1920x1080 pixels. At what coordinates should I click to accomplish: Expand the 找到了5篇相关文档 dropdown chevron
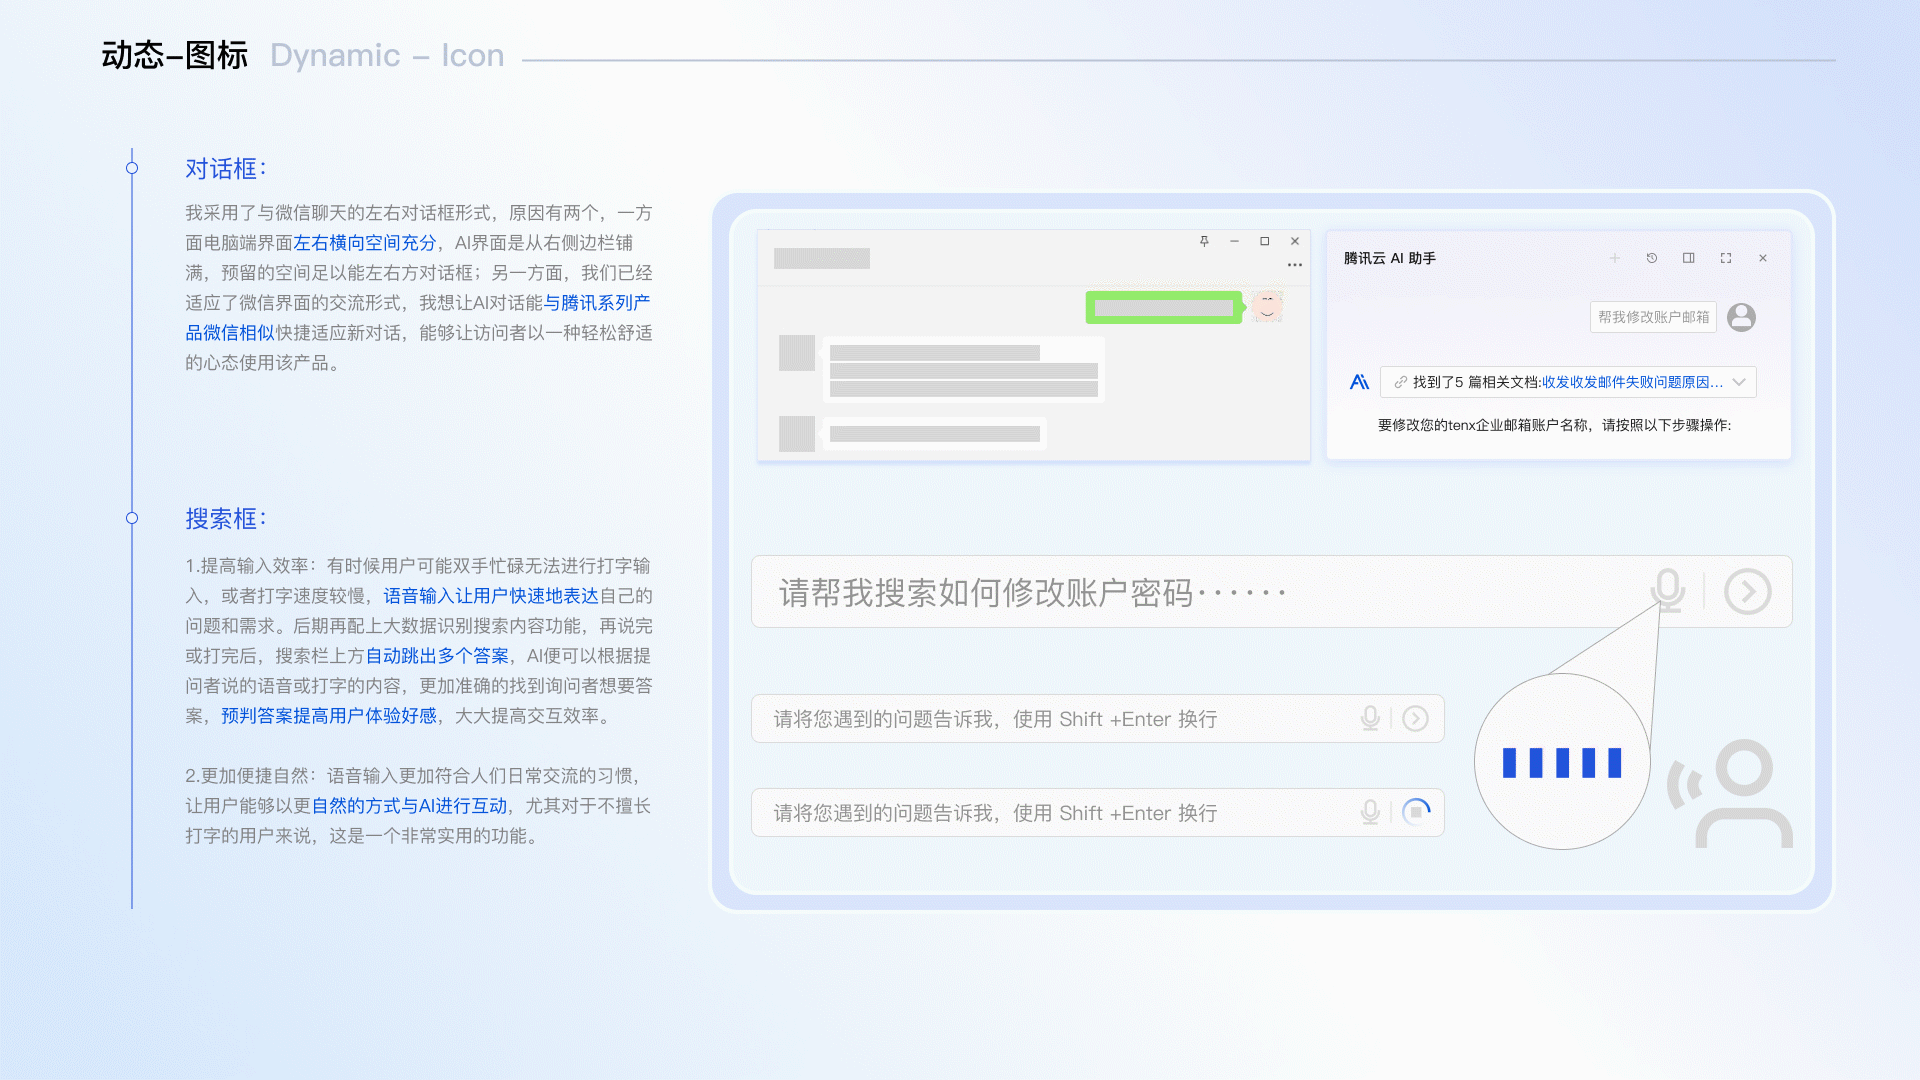coord(1739,382)
